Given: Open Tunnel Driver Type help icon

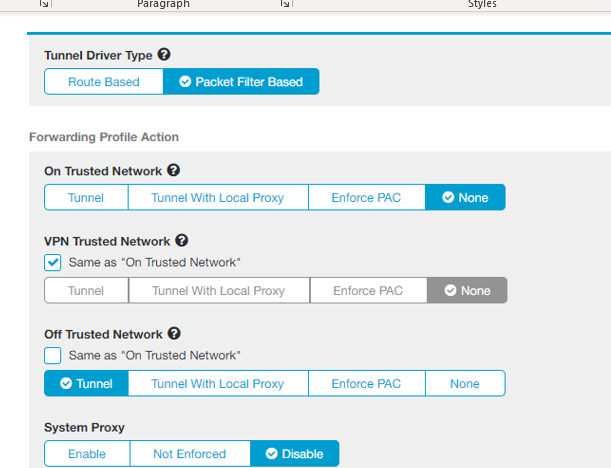Looking at the screenshot, I should click(x=164, y=54).
